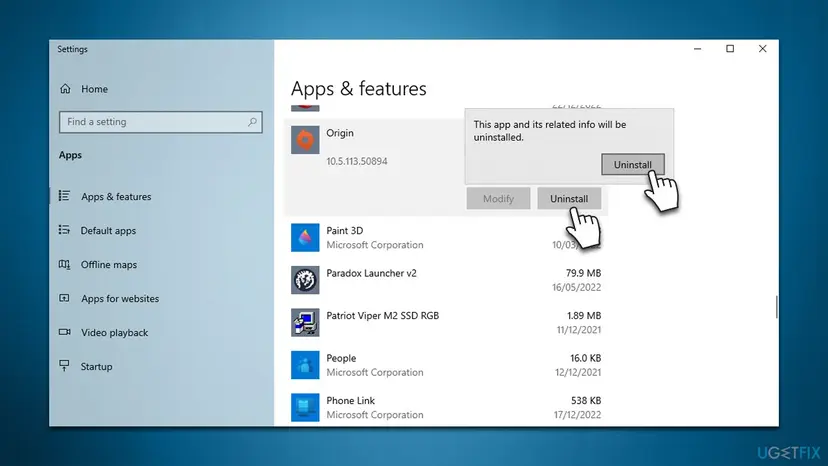Viewport: 828px width, 466px height.
Task: Select the Paint 3D list entry
Action: tap(446, 237)
